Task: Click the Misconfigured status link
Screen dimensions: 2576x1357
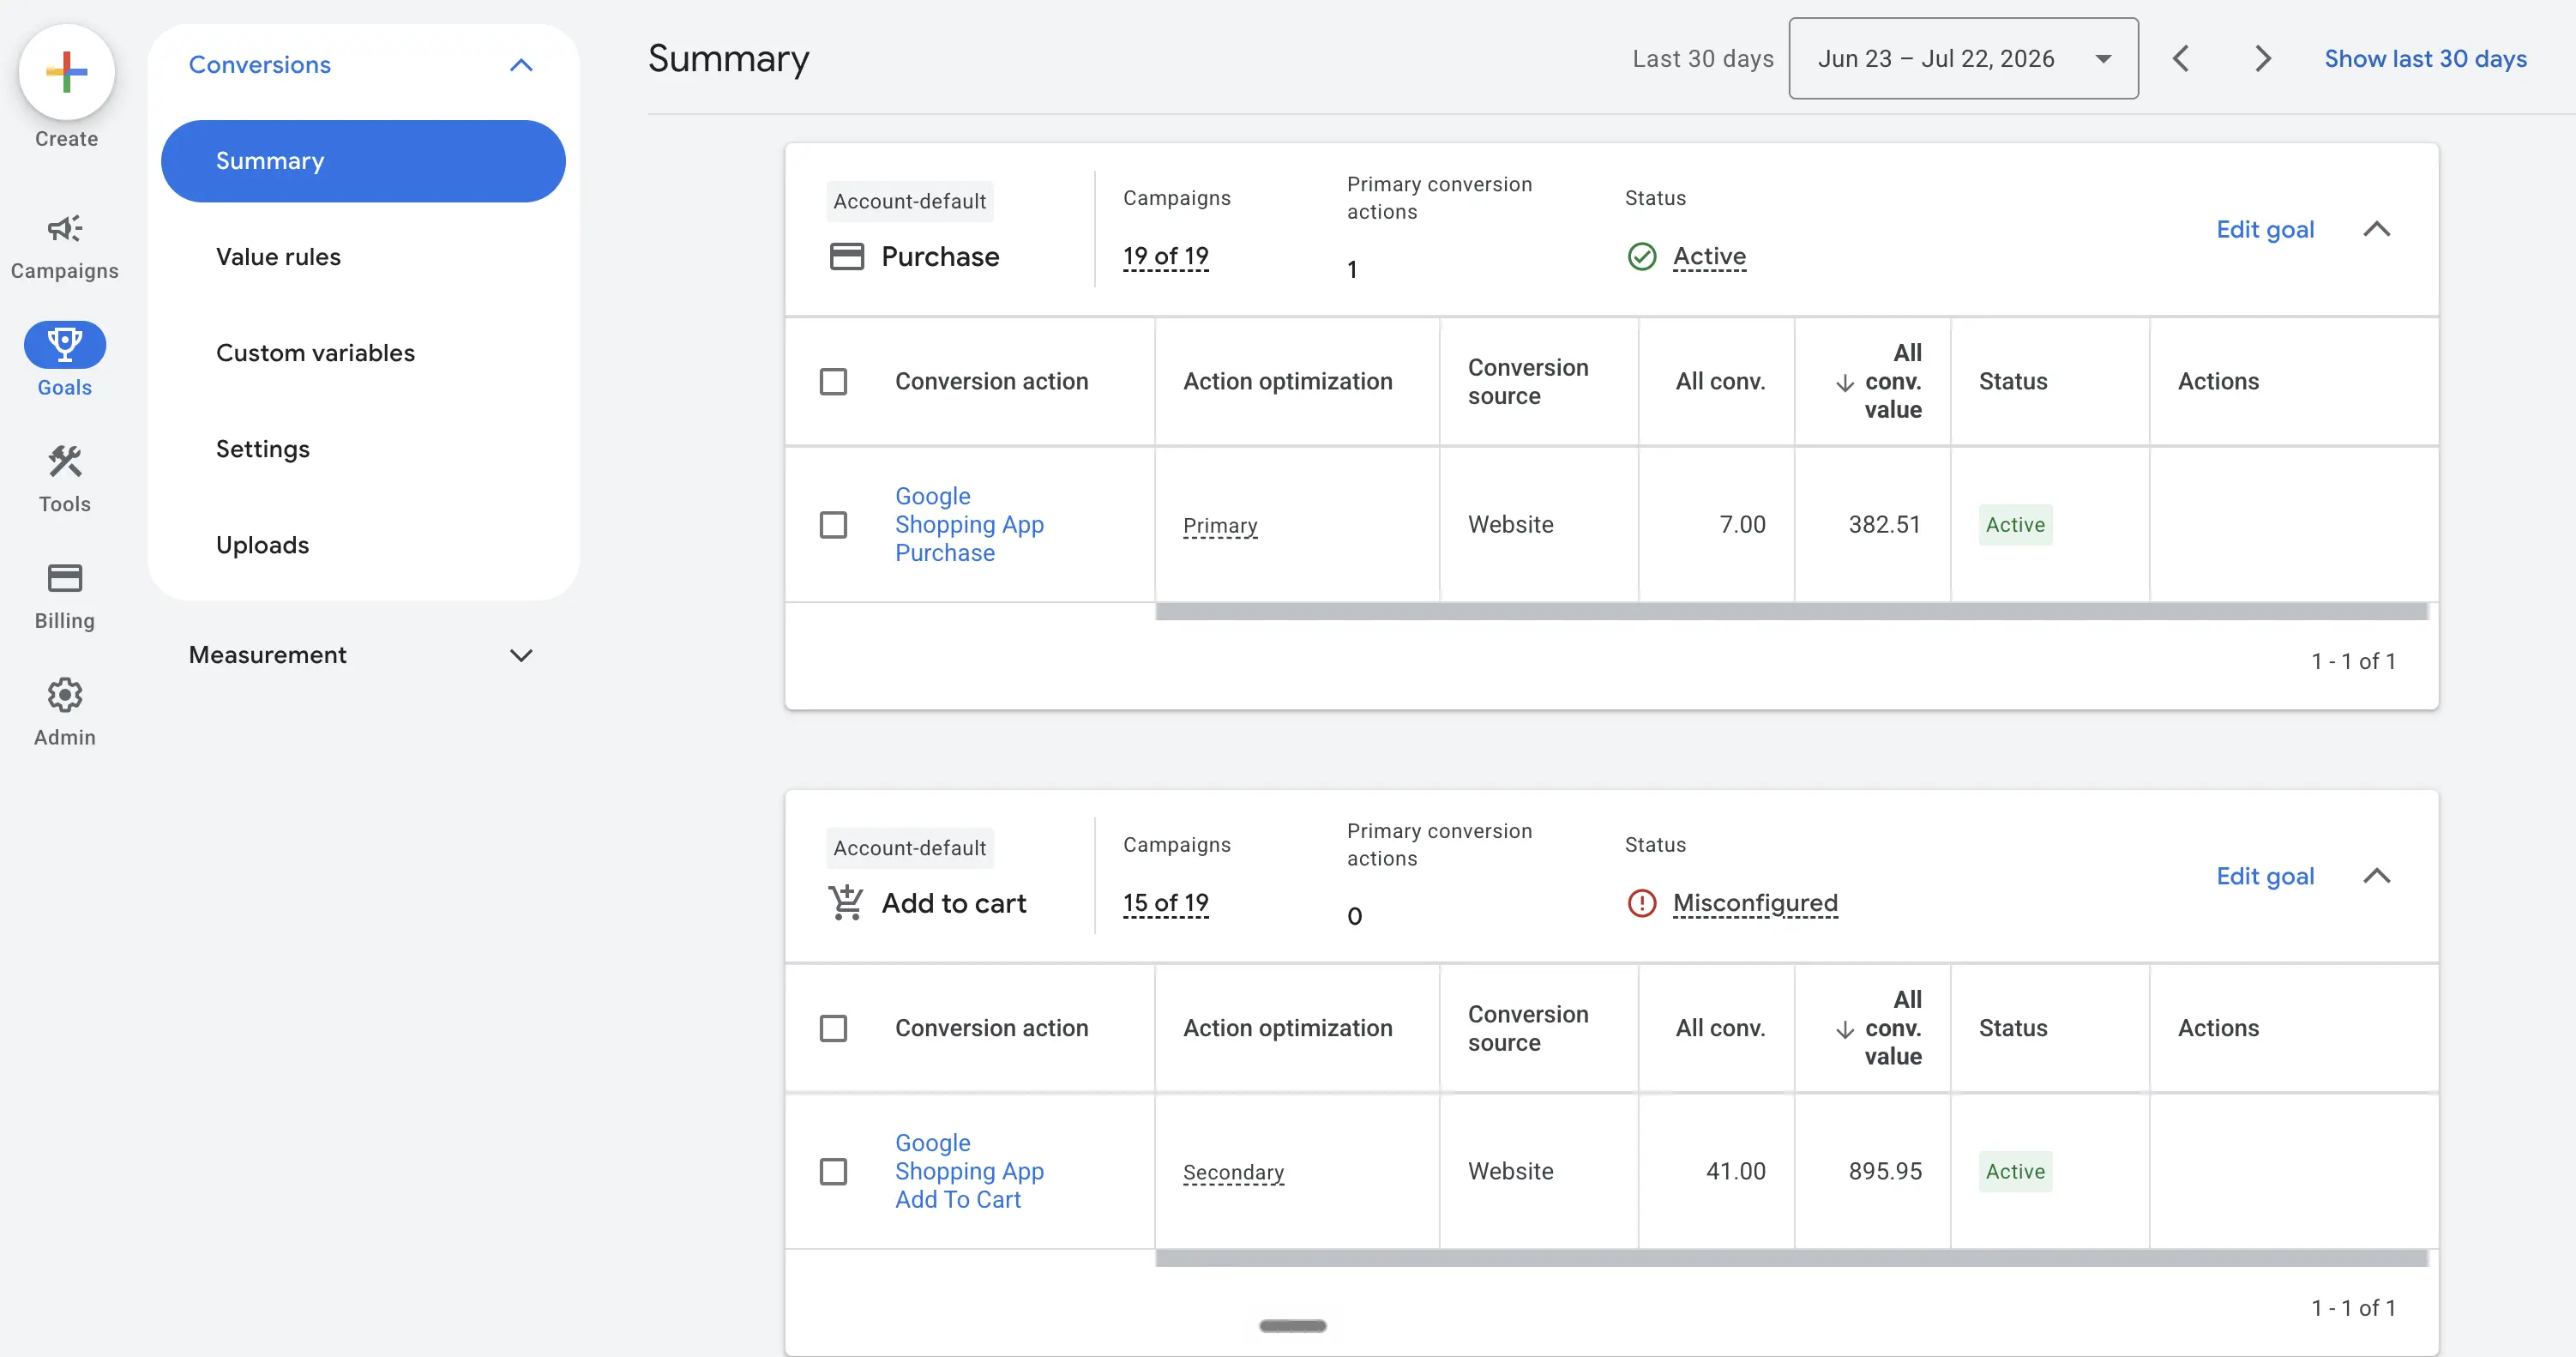Action: tap(1755, 903)
